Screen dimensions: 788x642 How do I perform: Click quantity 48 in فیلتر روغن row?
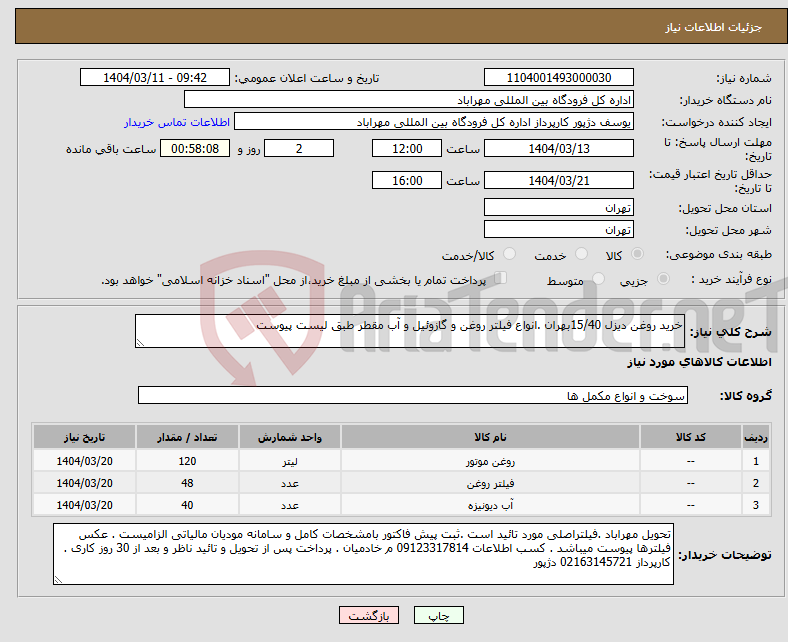pyautogui.click(x=187, y=483)
